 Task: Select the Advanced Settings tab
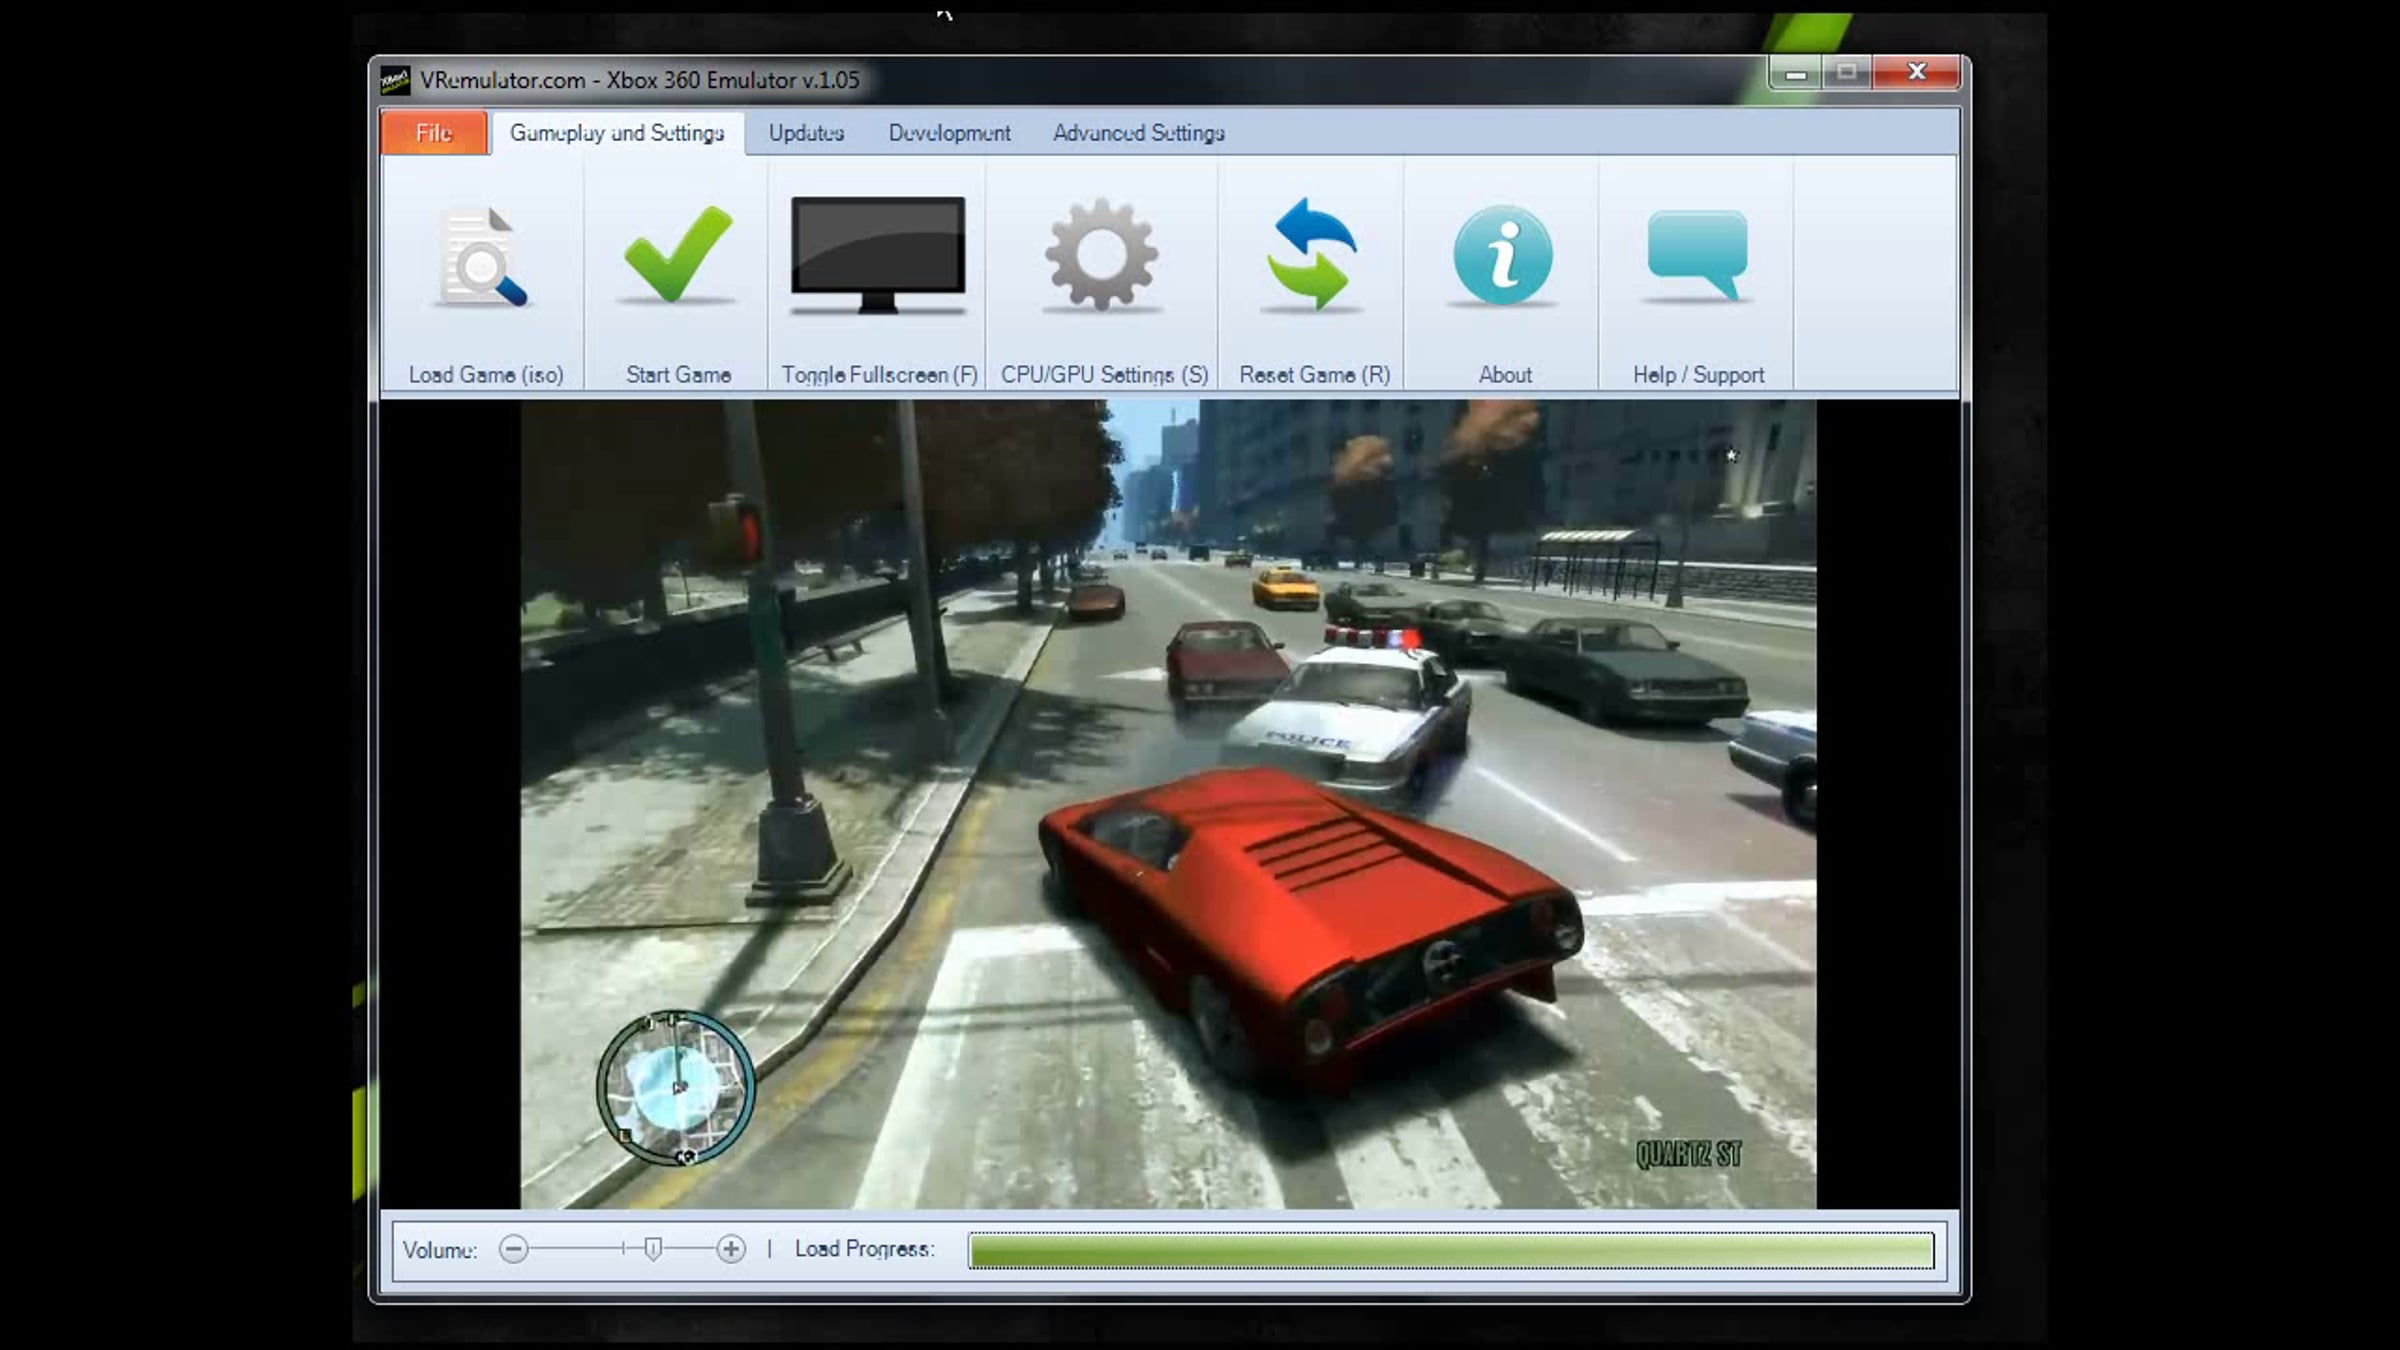click(x=1138, y=133)
